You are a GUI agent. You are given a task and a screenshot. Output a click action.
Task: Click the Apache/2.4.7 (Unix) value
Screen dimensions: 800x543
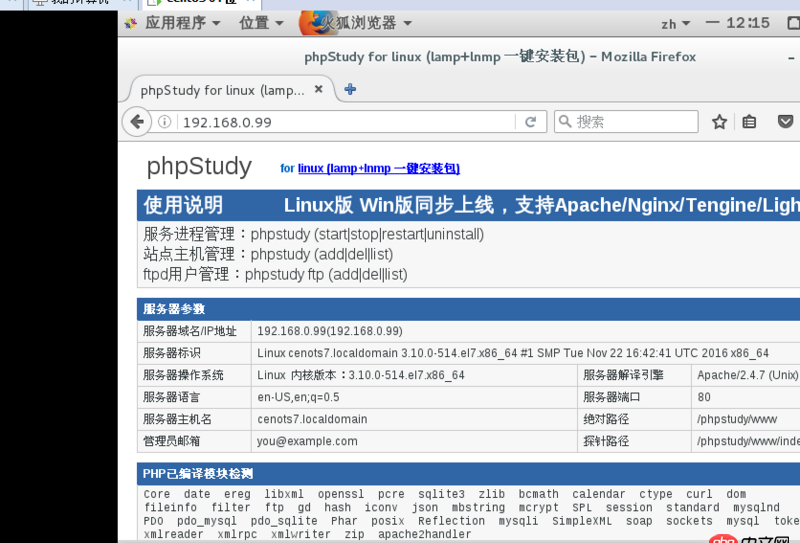click(x=747, y=375)
